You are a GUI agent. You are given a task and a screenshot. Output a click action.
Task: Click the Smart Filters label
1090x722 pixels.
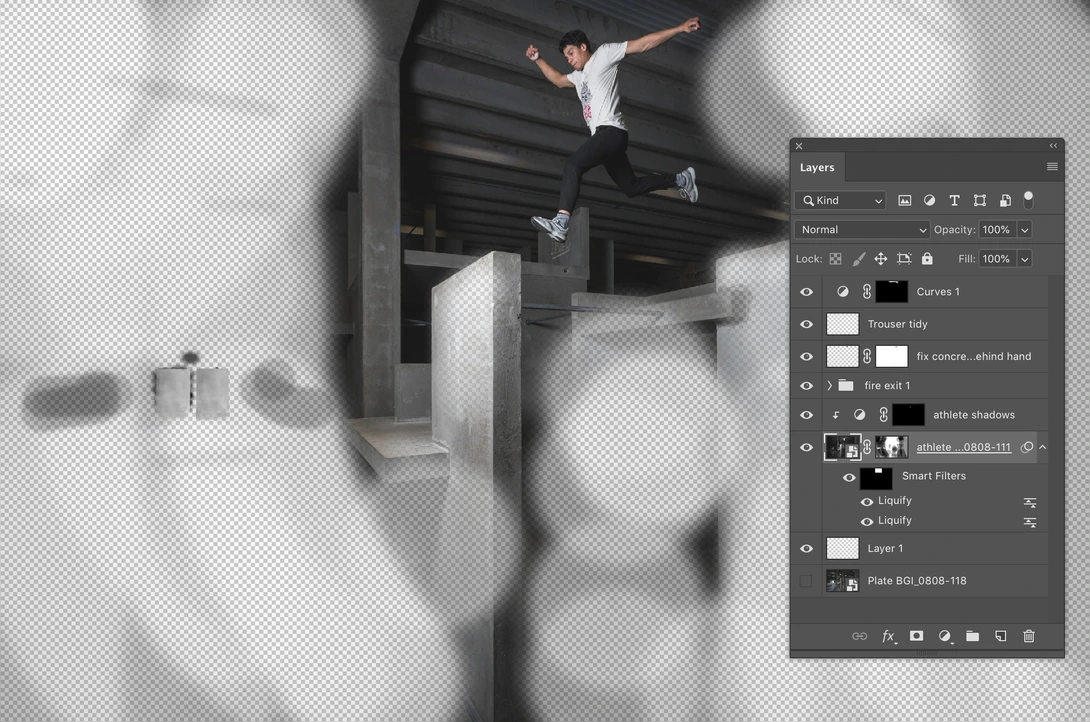pos(934,476)
